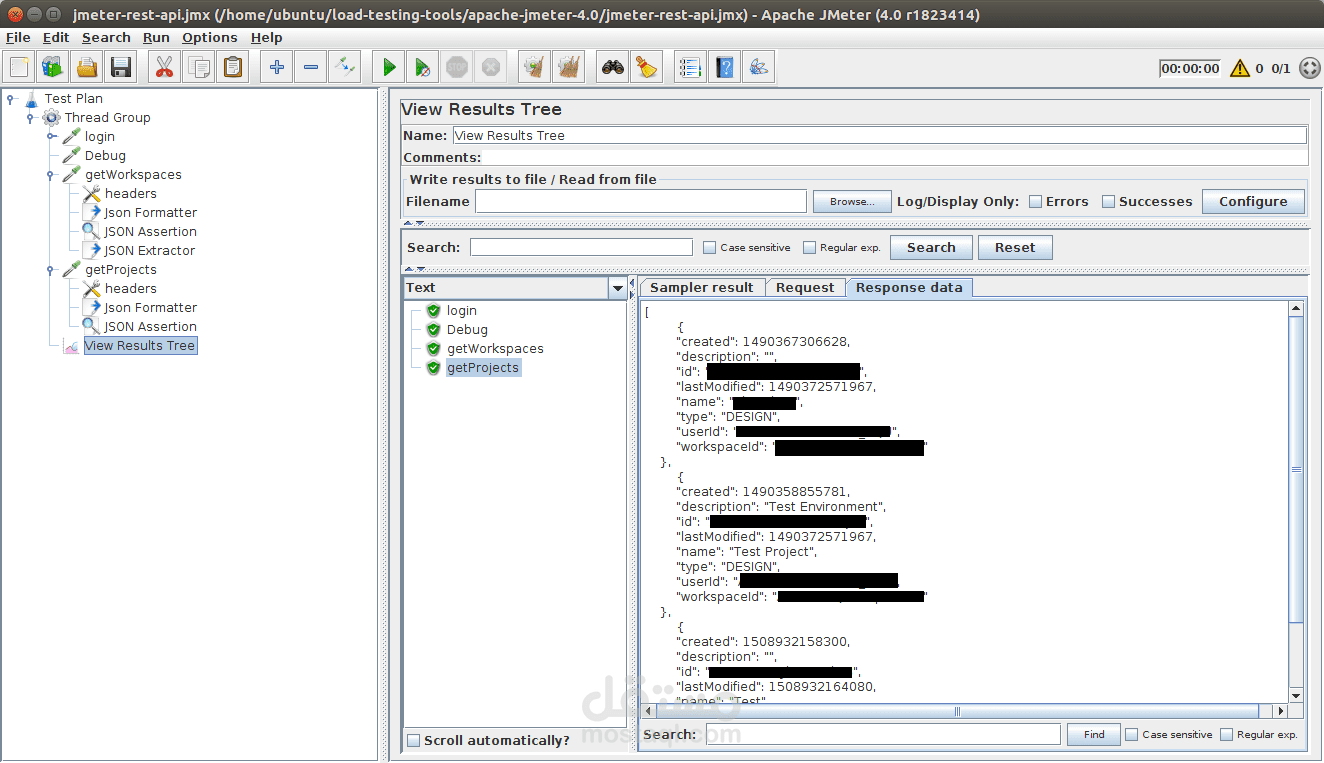Tick the Successes checkbox
The image size is (1324, 763).
(1108, 201)
